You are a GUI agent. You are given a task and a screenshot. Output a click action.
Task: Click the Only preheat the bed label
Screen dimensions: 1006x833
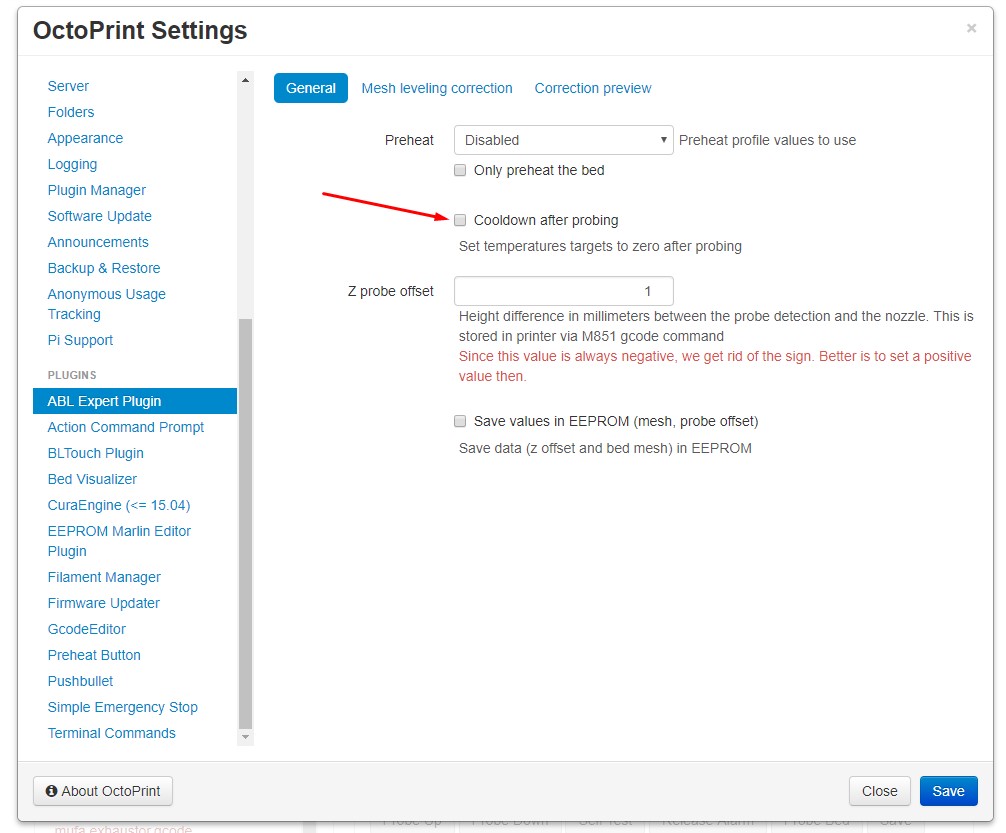[x=539, y=170]
